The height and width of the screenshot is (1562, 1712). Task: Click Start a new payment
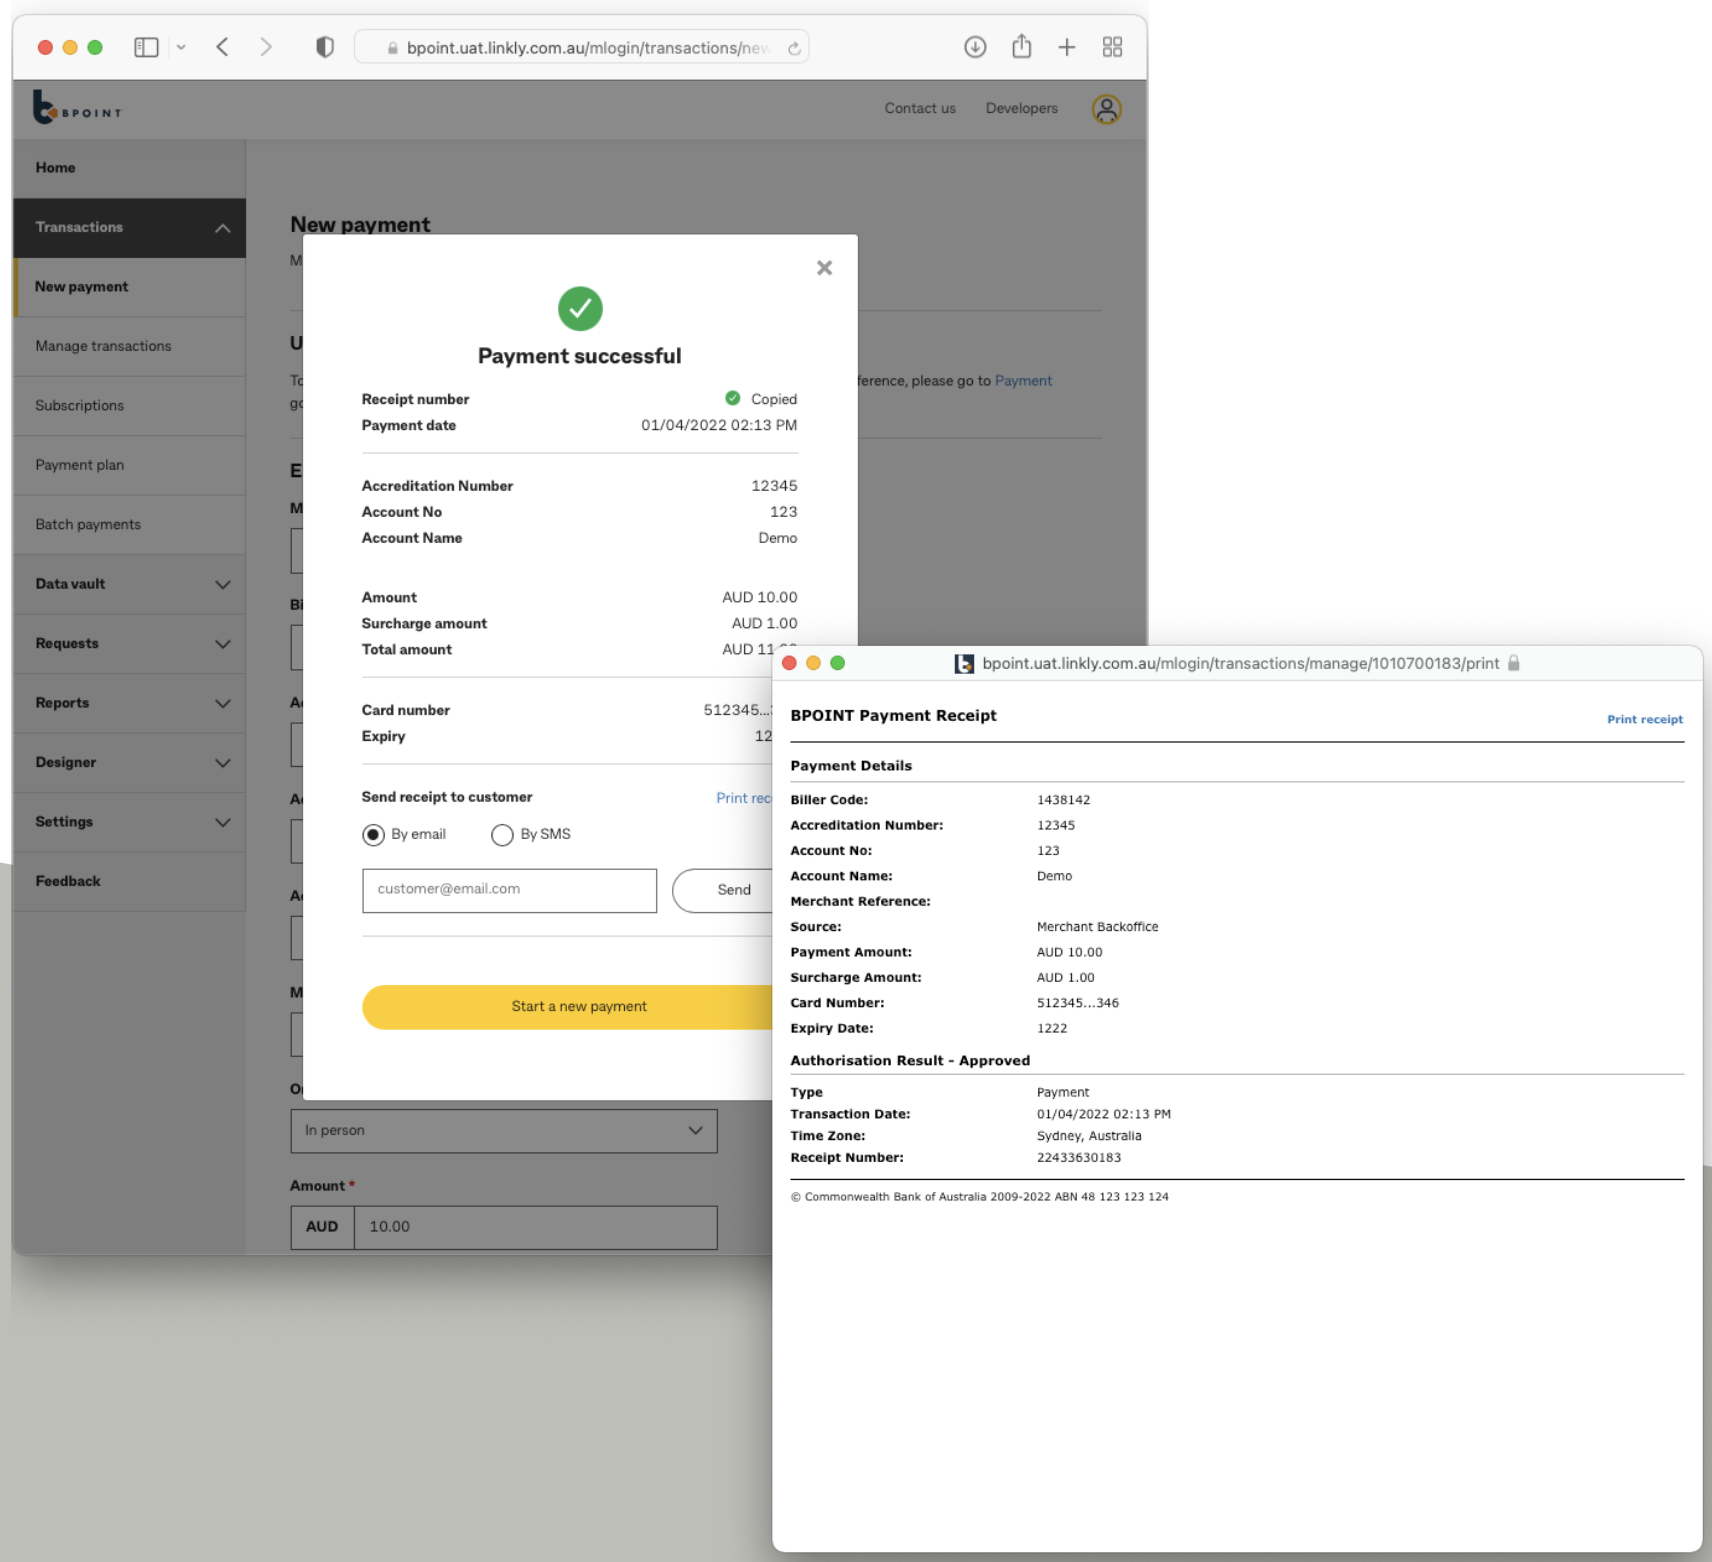pos(578,1006)
